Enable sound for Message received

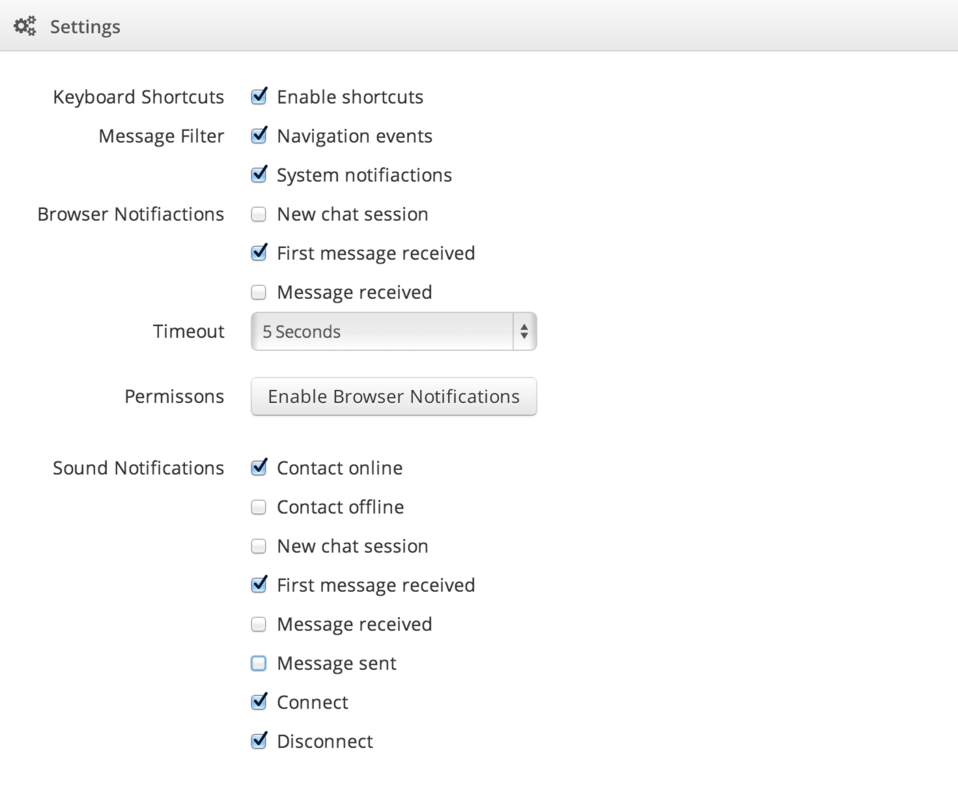tap(259, 624)
